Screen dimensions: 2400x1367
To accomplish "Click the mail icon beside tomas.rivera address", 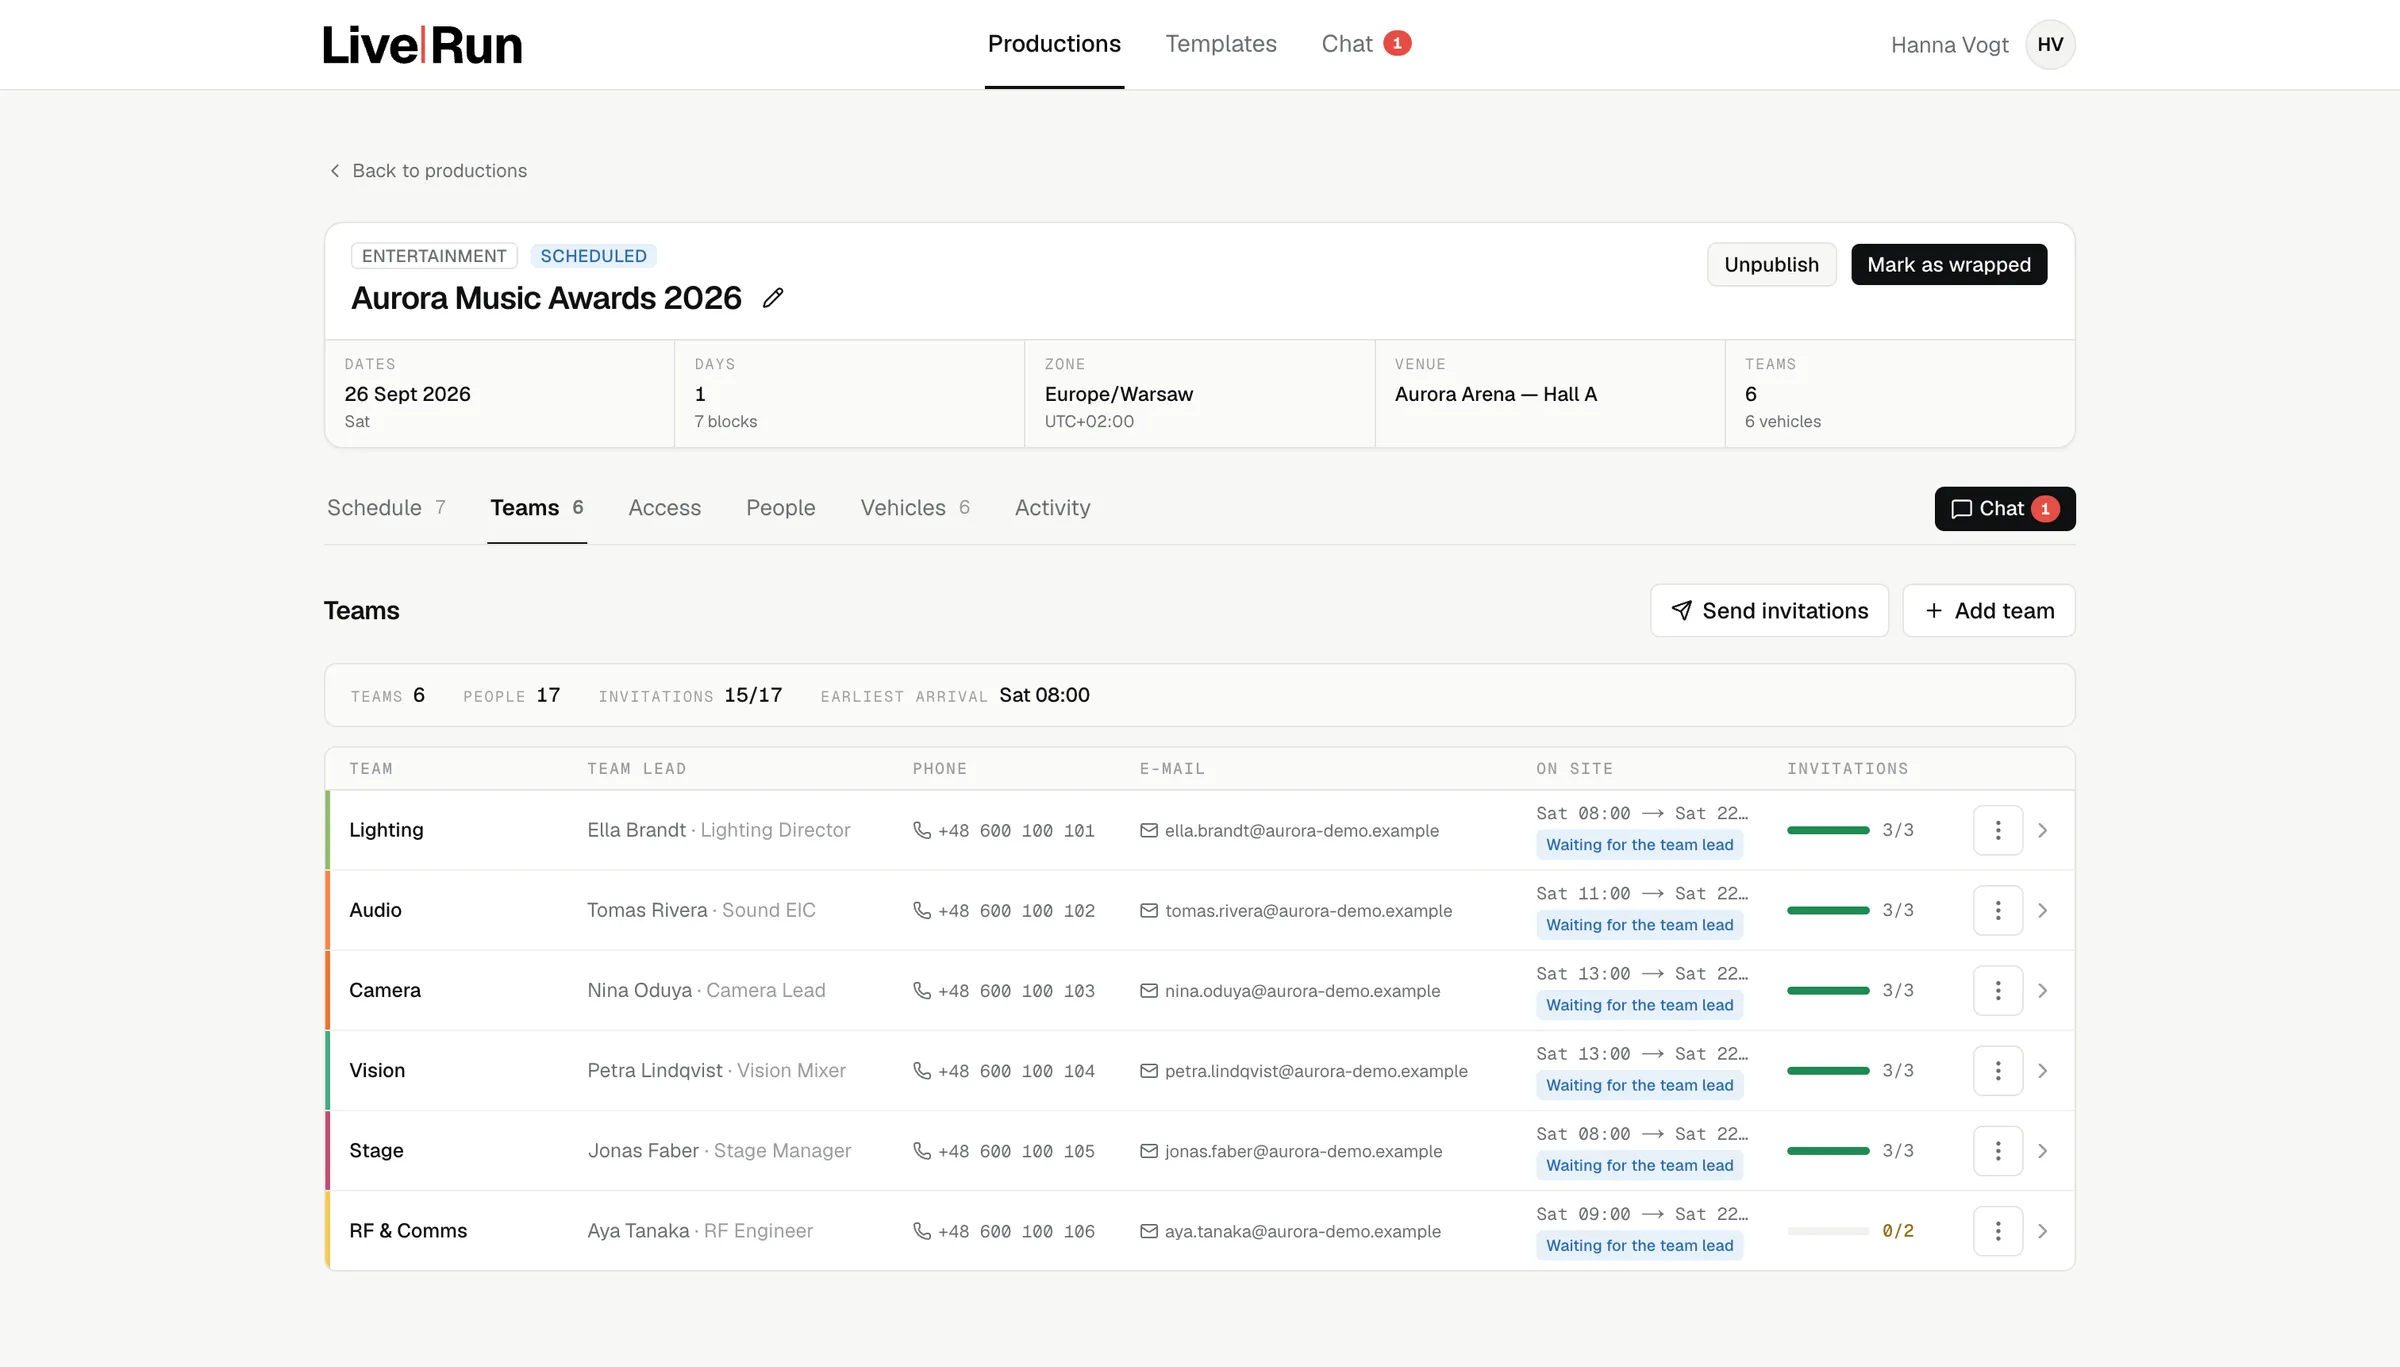I will (x=1149, y=910).
